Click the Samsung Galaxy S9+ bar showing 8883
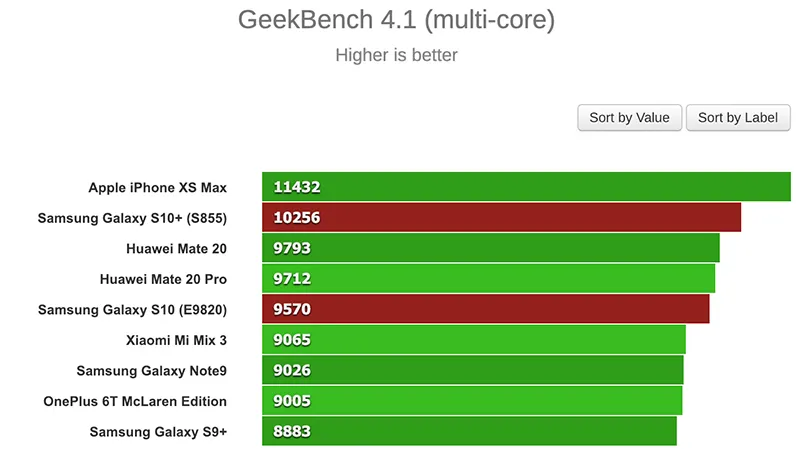800x449 pixels. (x=469, y=432)
